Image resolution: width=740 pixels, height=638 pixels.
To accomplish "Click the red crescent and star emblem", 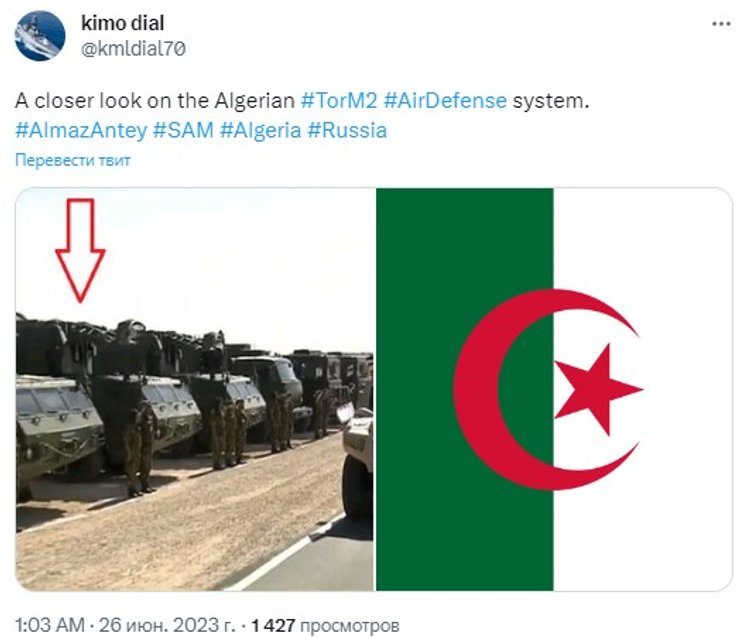I will tap(548, 390).
